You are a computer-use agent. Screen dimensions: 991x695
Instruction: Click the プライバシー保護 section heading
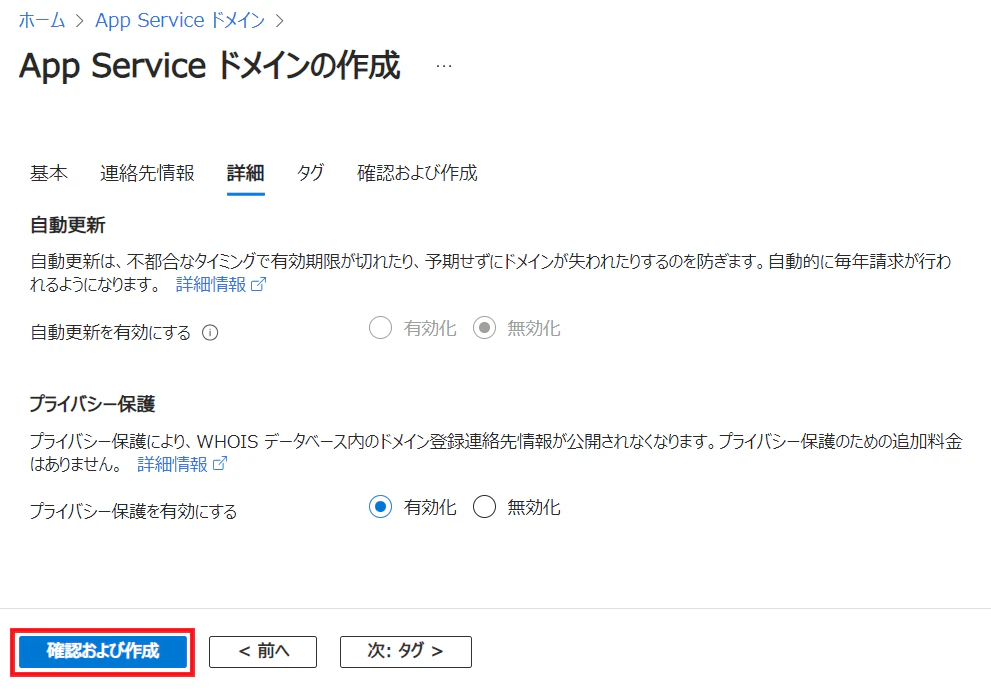click(x=92, y=404)
